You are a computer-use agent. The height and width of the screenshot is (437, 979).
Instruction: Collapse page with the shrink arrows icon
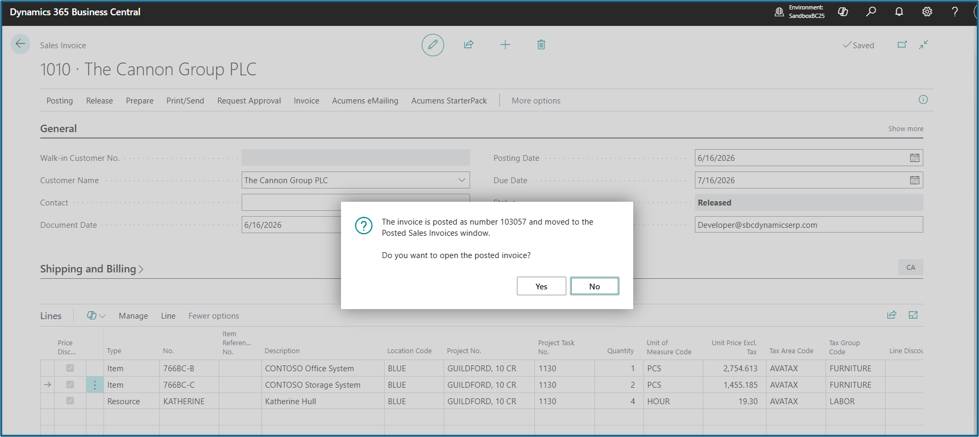pos(923,45)
